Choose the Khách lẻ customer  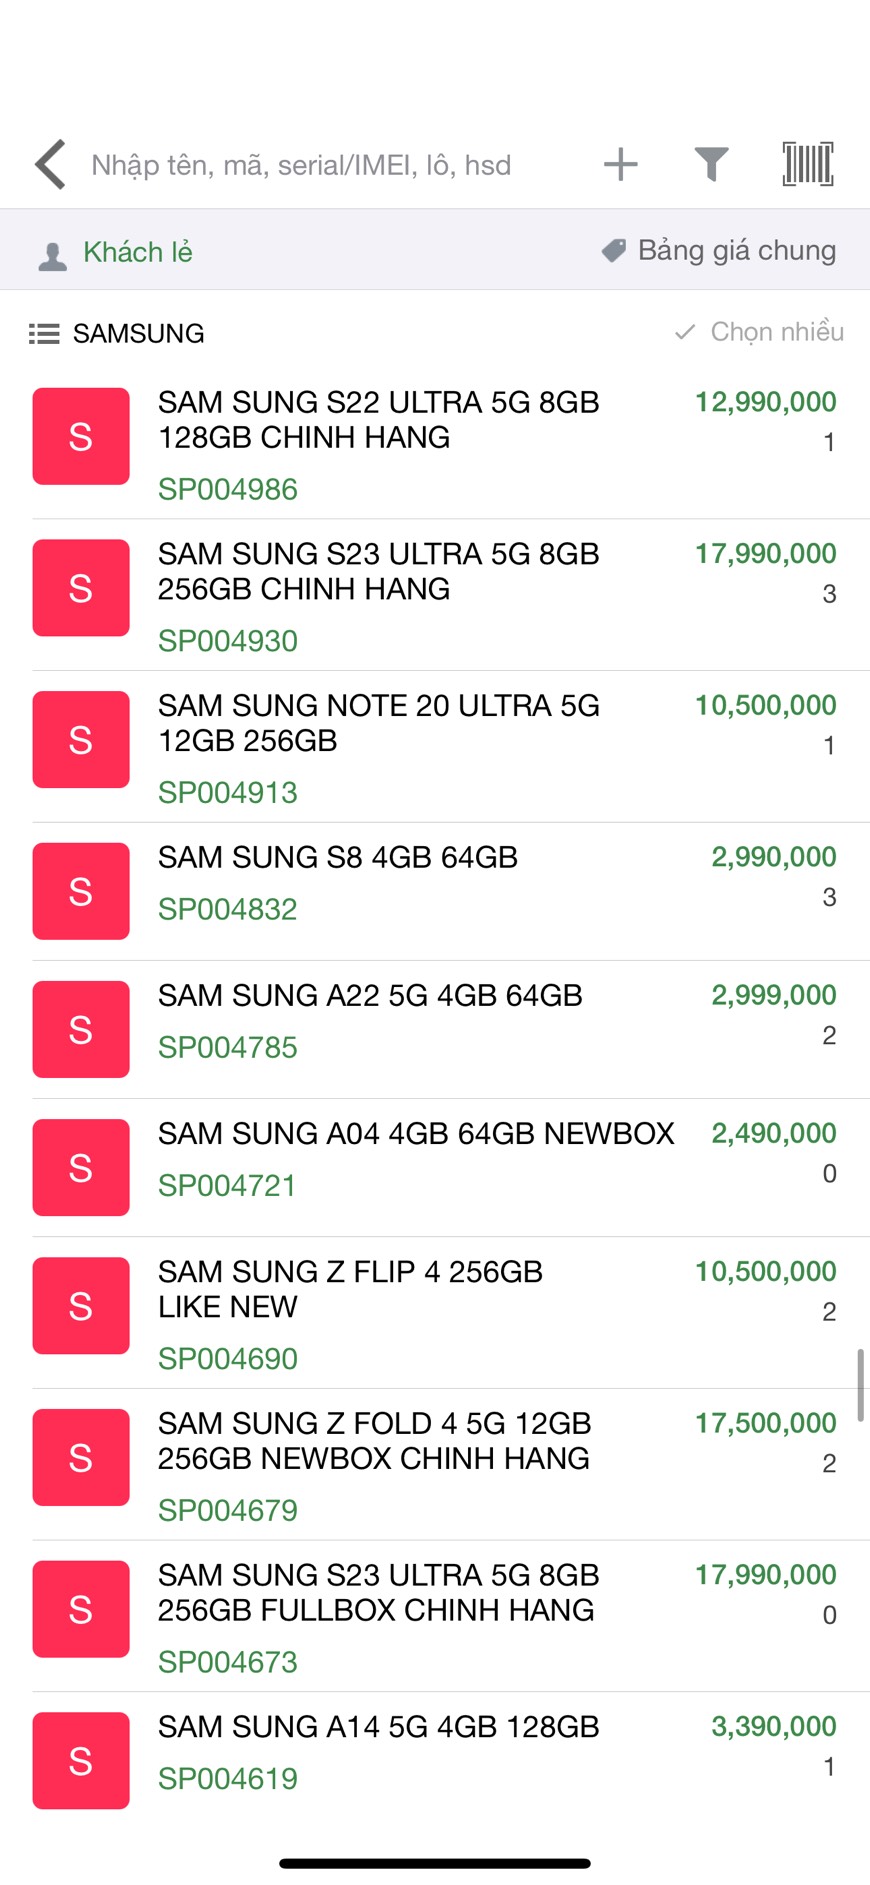click(x=138, y=252)
